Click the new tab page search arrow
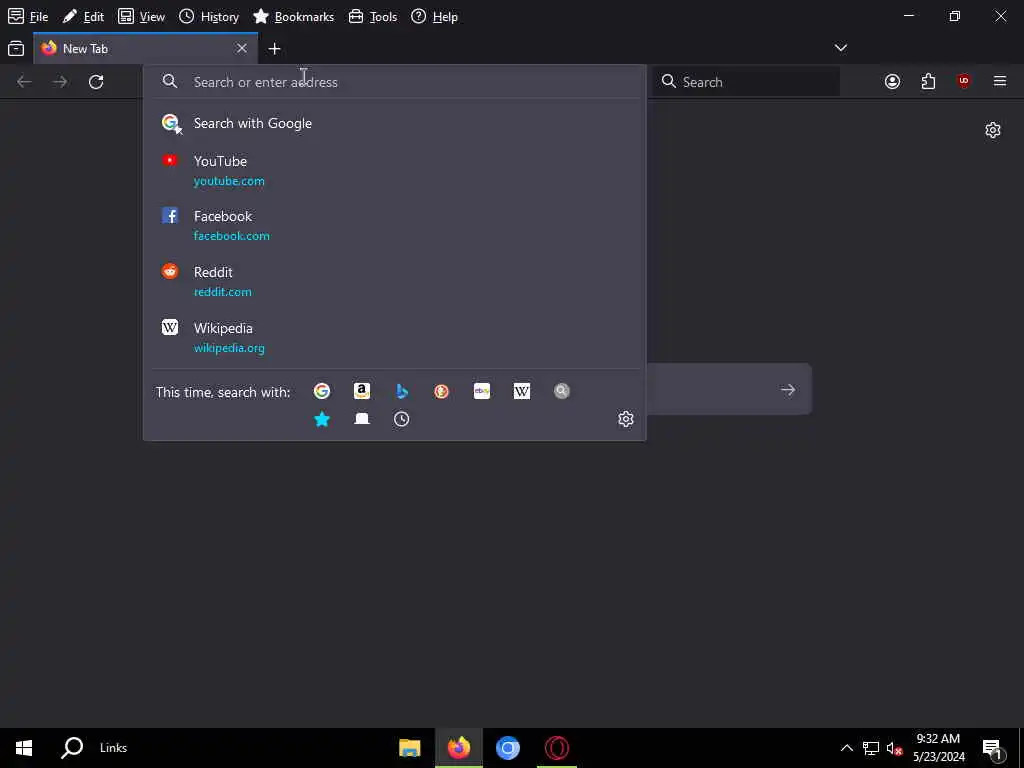 [x=788, y=390]
